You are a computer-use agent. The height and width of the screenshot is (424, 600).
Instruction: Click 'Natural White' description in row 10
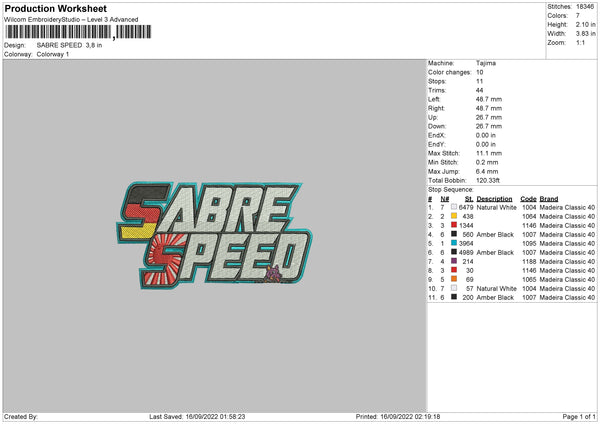tap(497, 289)
